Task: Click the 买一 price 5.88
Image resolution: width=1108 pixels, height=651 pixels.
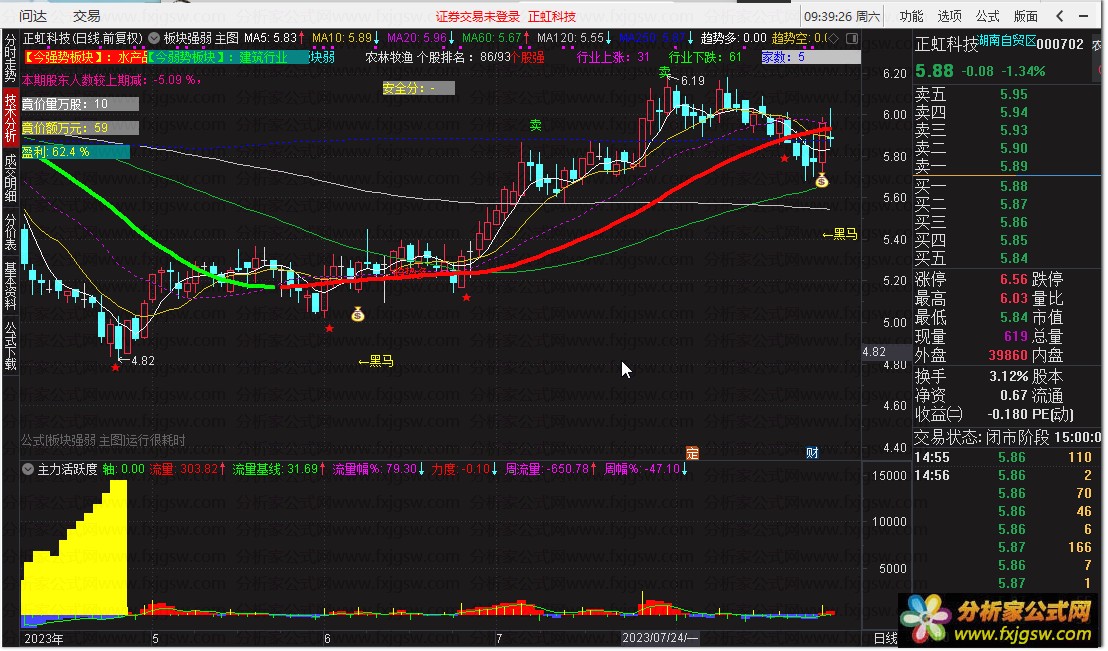Action: pos(1013,186)
